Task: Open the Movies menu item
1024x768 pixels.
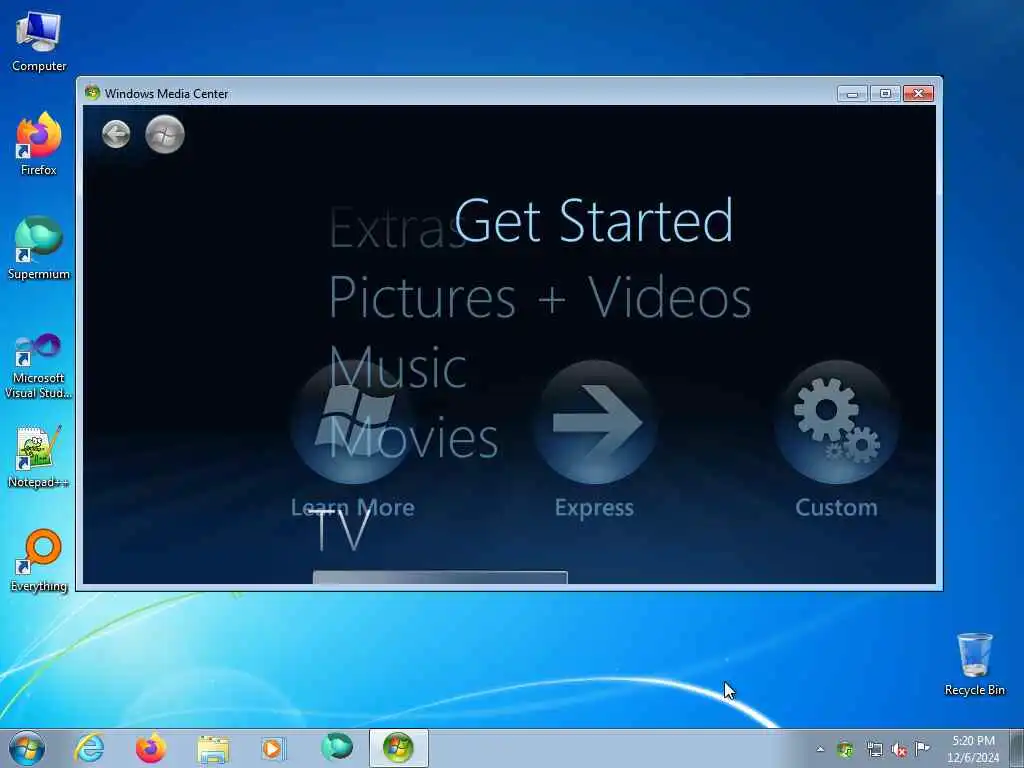Action: 413,438
